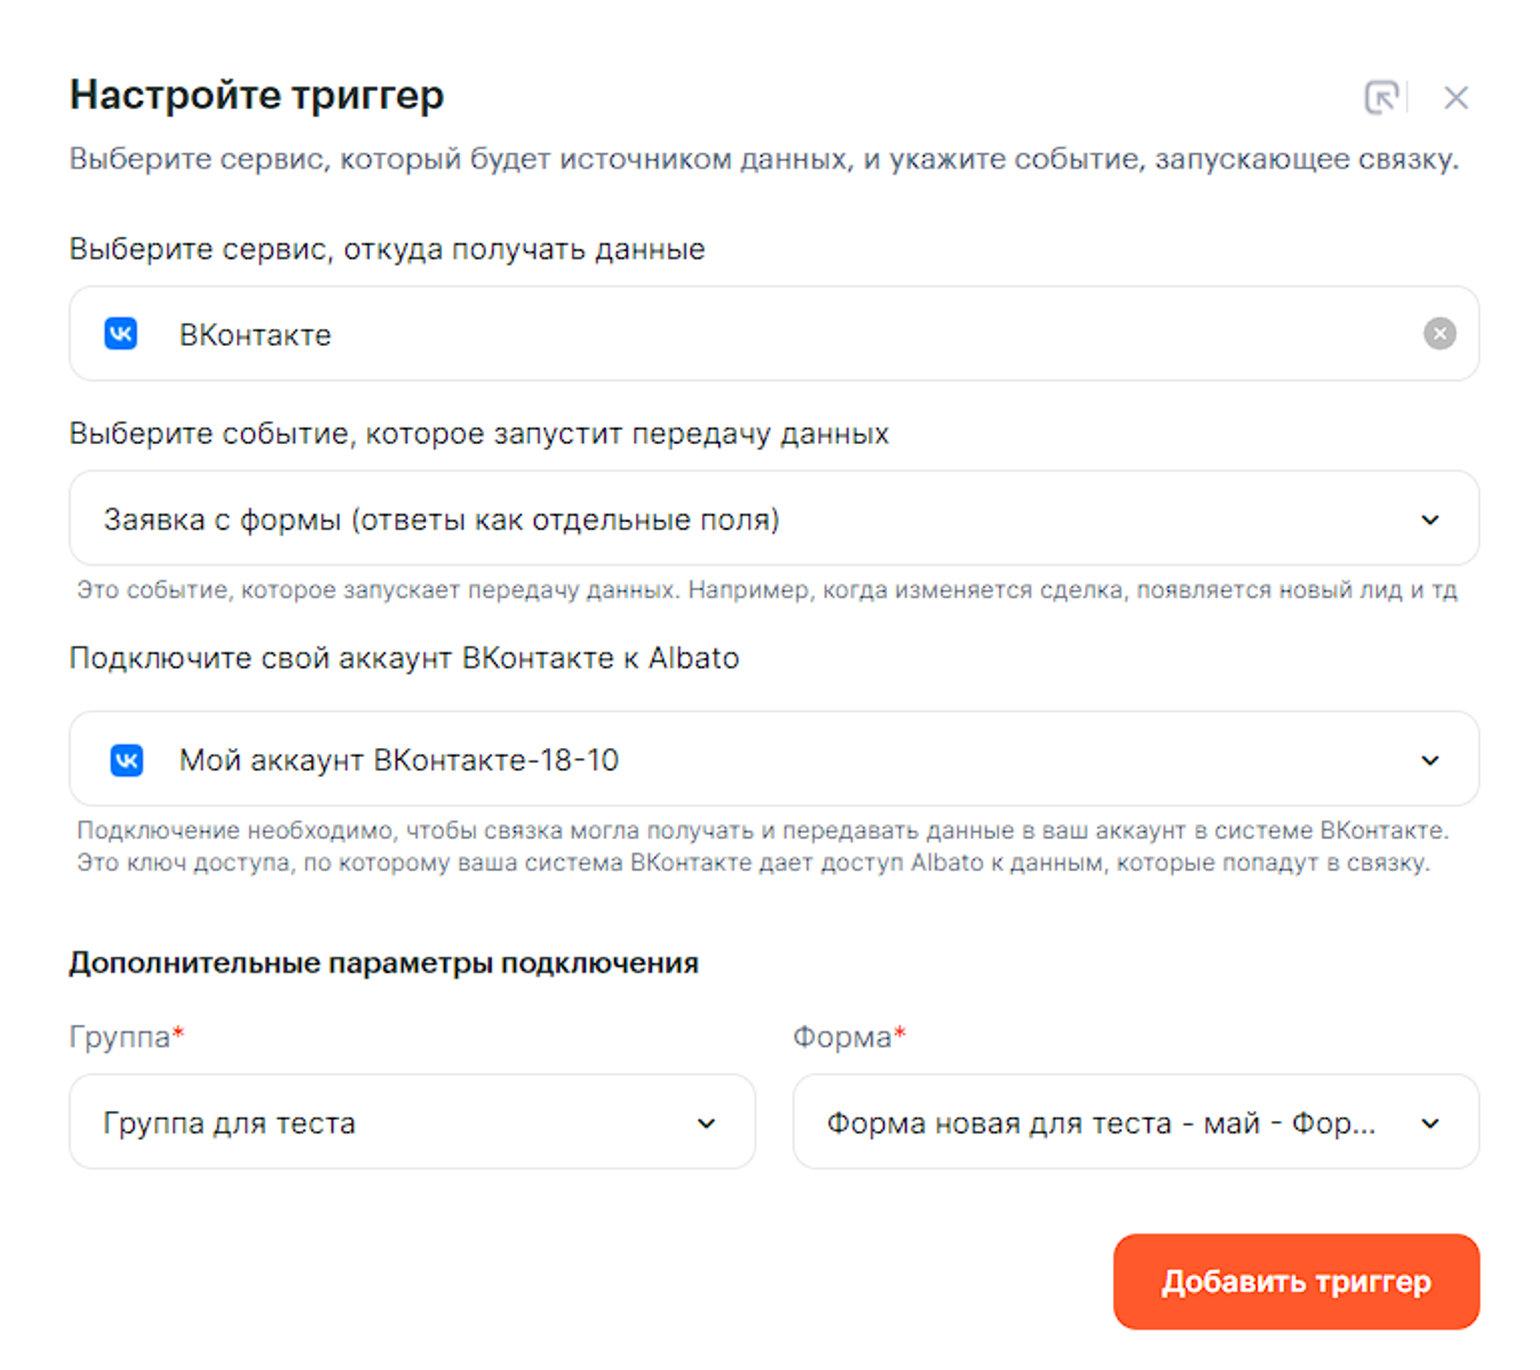1540x1370 pixels.
Task: Open Мой аккаунт ВКонтакте-18-10 account selector
Action: [399, 761]
